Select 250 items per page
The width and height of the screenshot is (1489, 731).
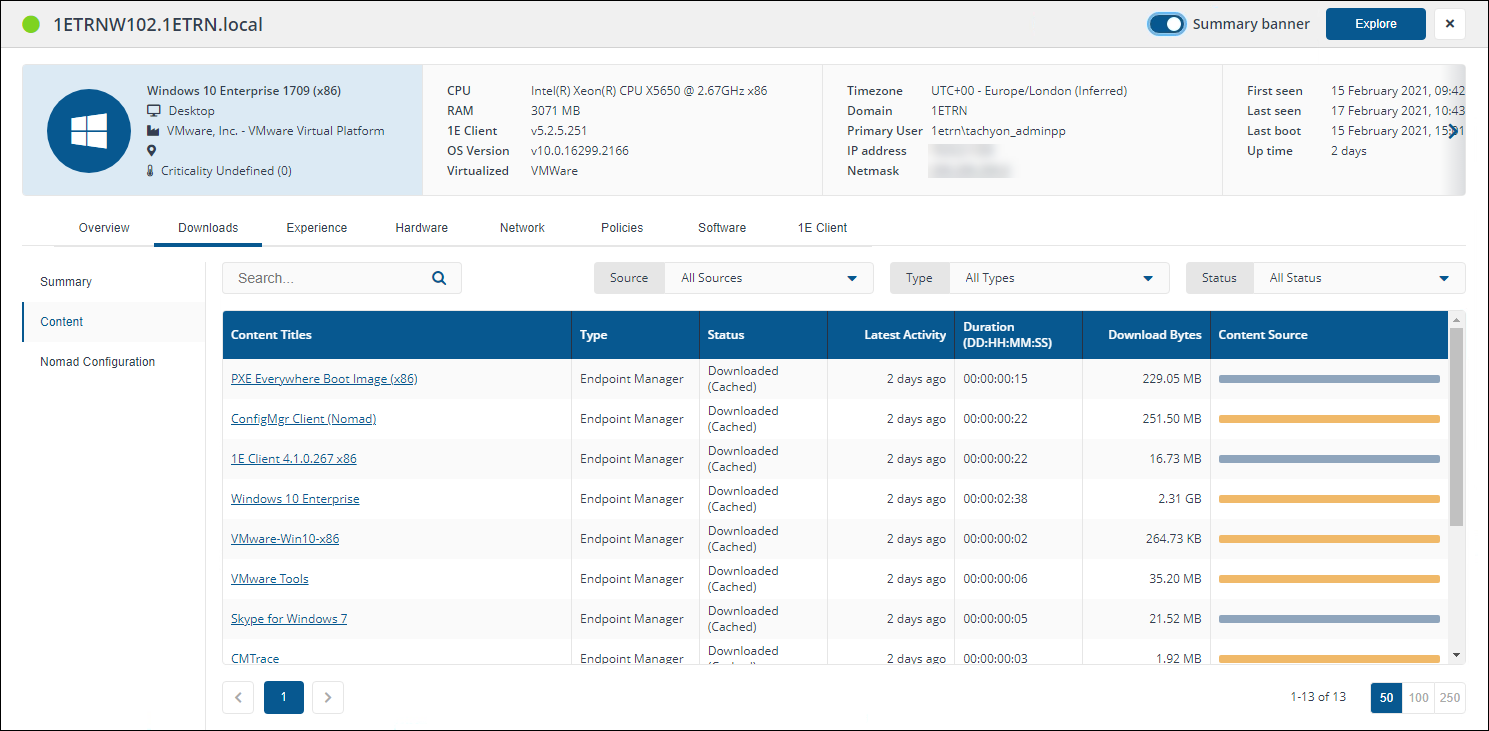[1450, 698]
